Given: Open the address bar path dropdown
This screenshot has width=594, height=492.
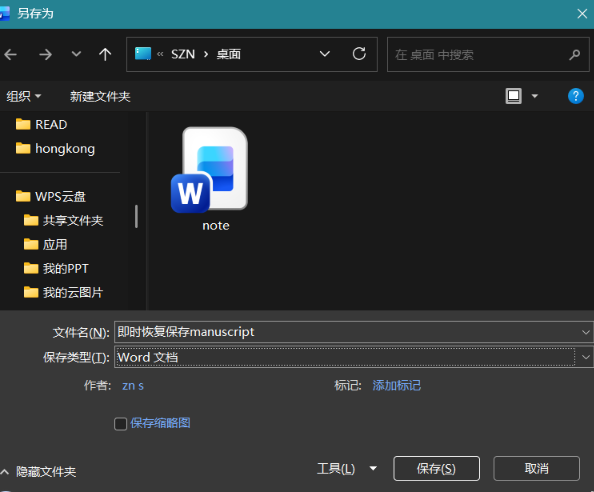Looking at the screenshot, I should (325, 54).
